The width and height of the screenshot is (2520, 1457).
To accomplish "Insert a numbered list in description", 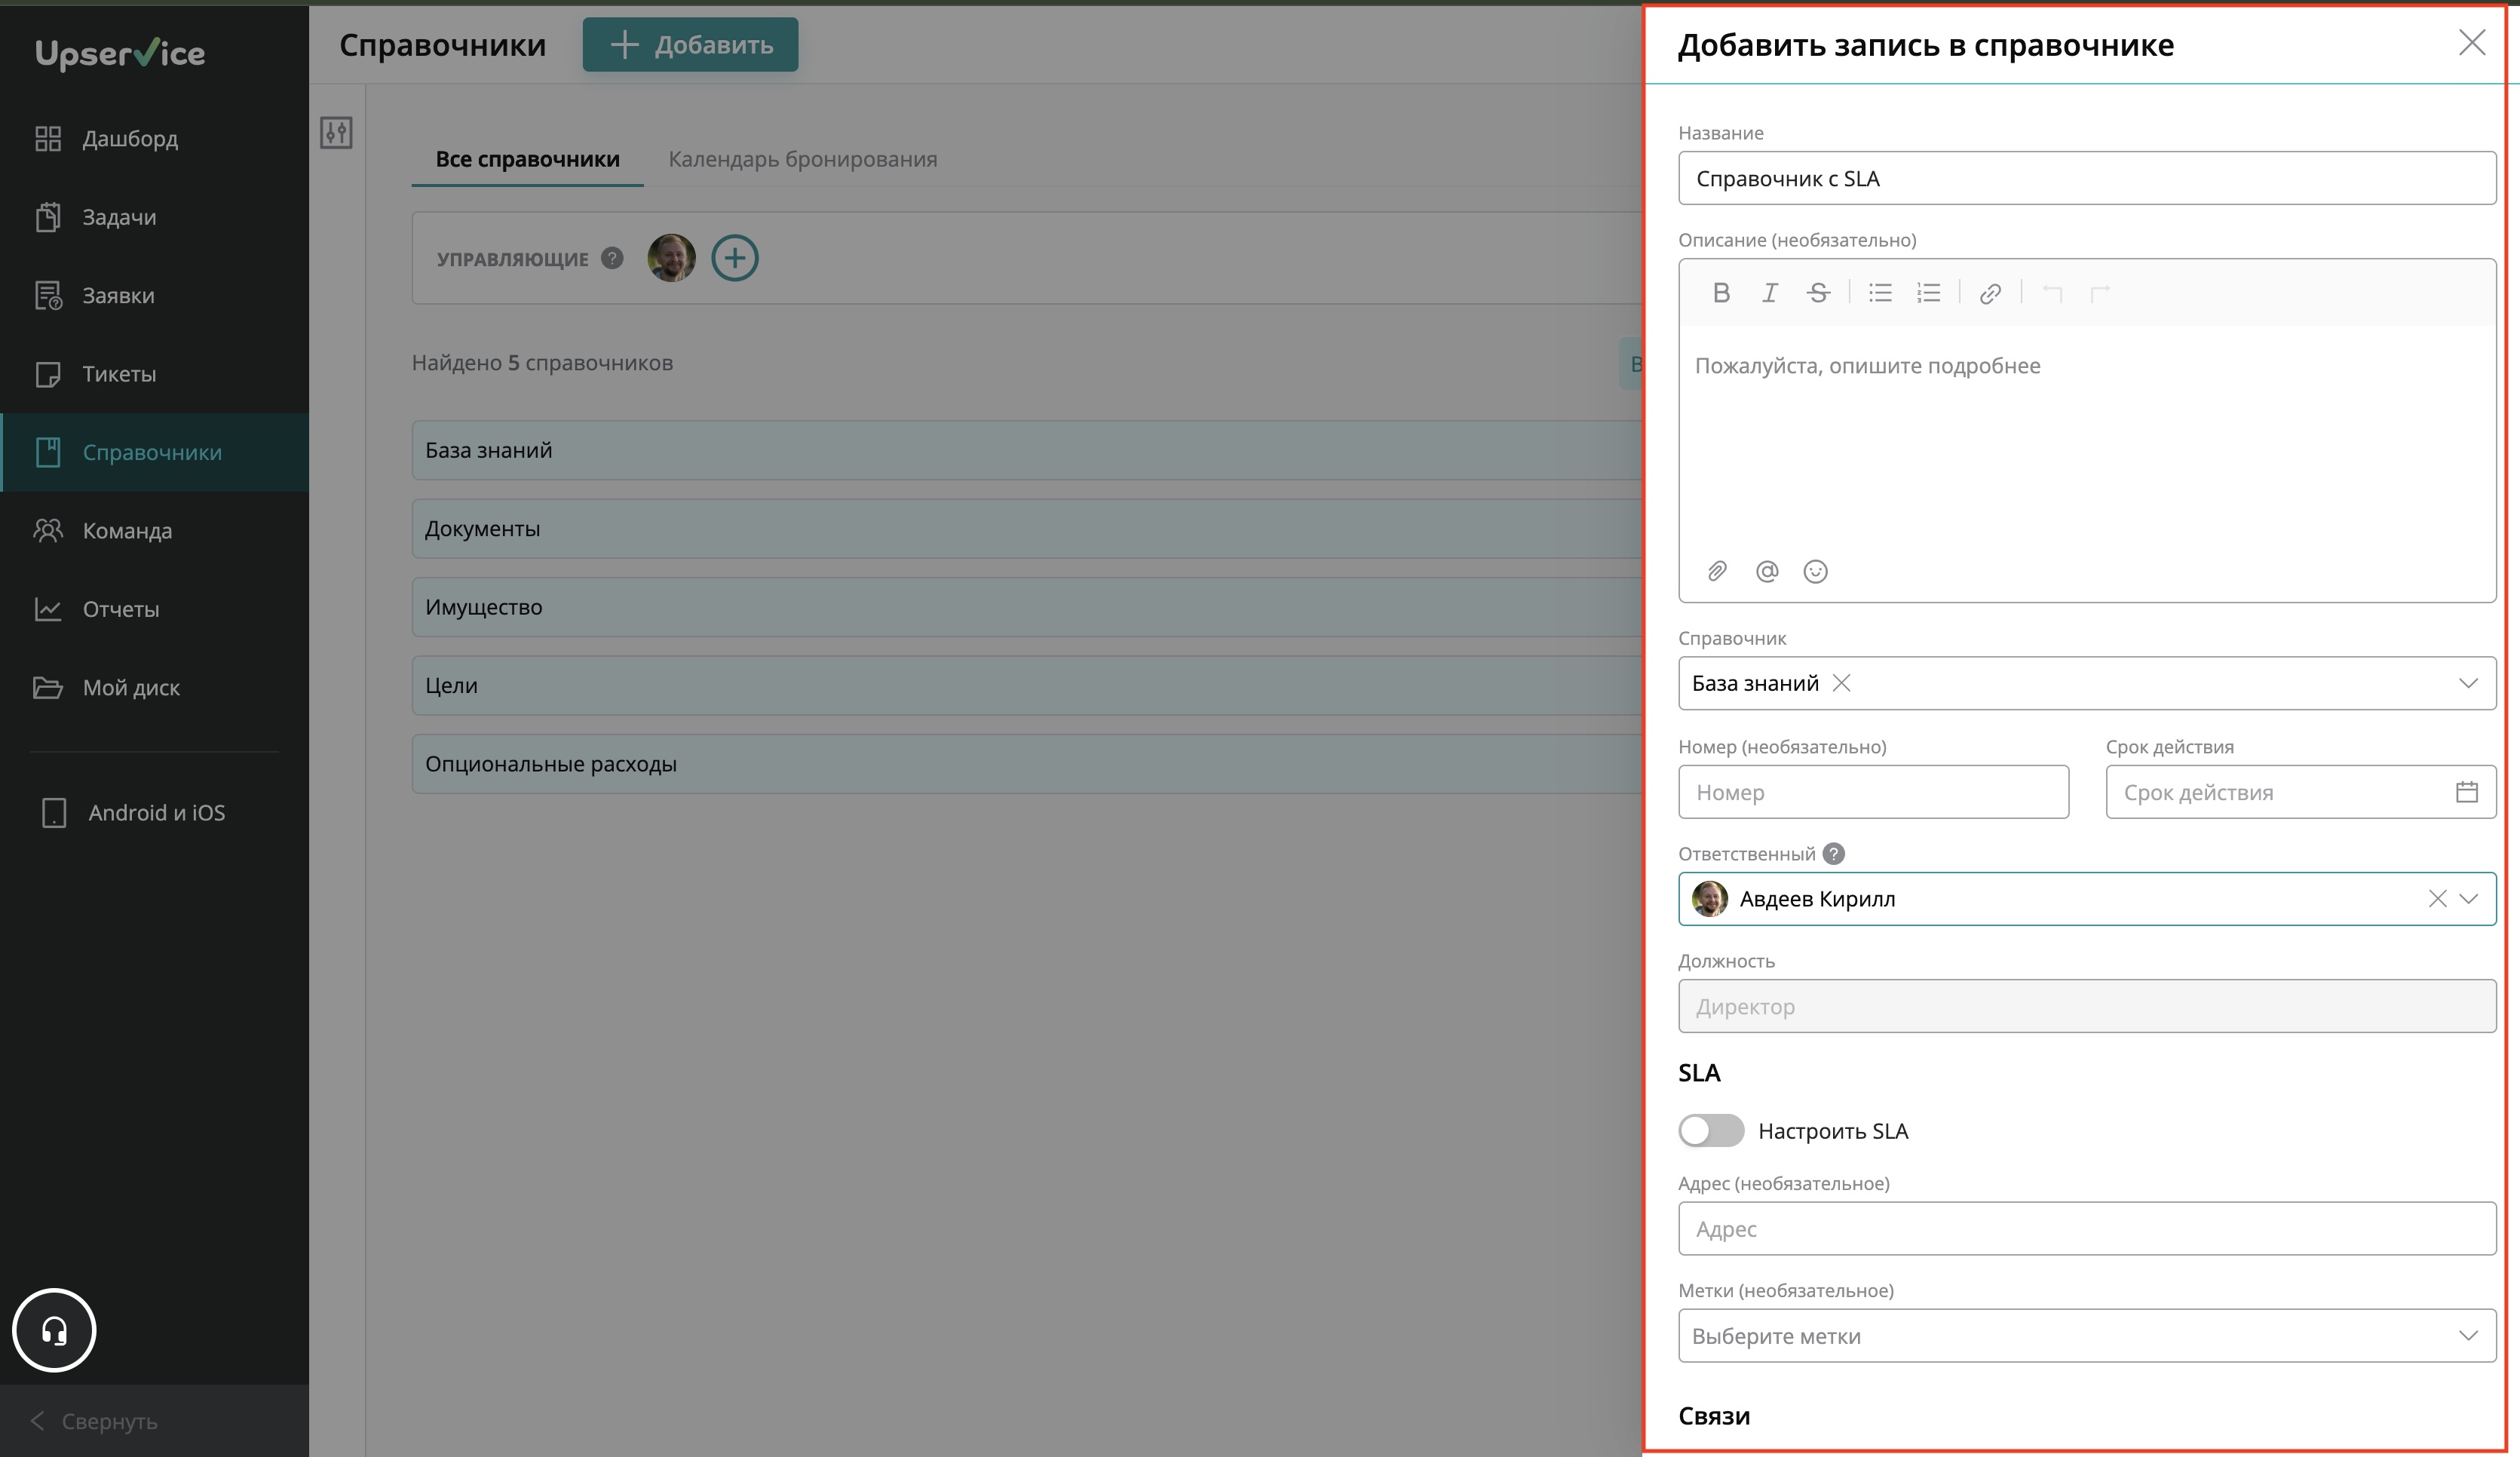I will click(1928, 293).
